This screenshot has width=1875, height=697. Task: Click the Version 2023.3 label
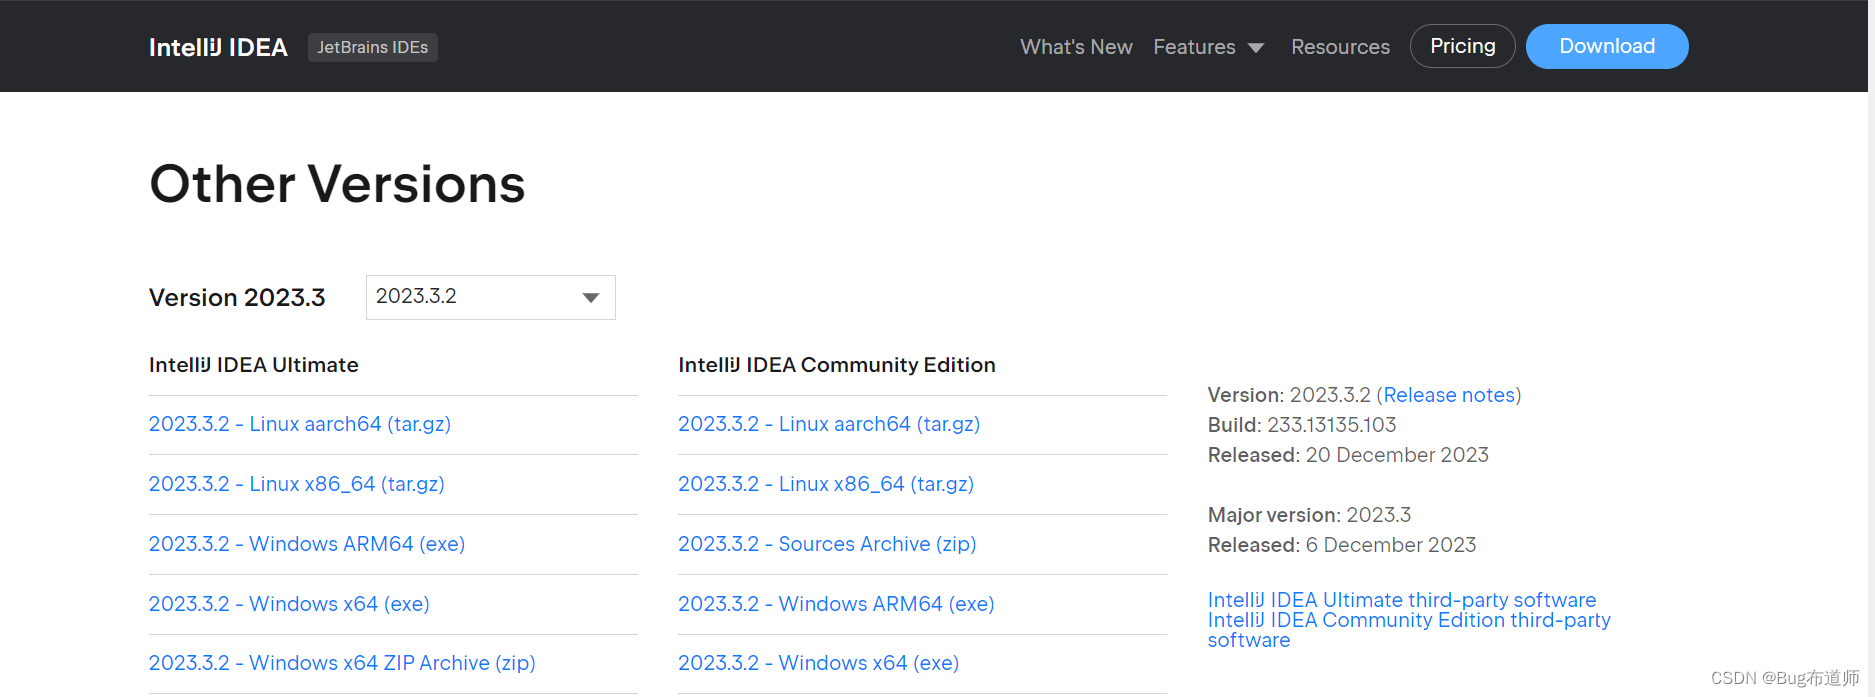(237, 298)
